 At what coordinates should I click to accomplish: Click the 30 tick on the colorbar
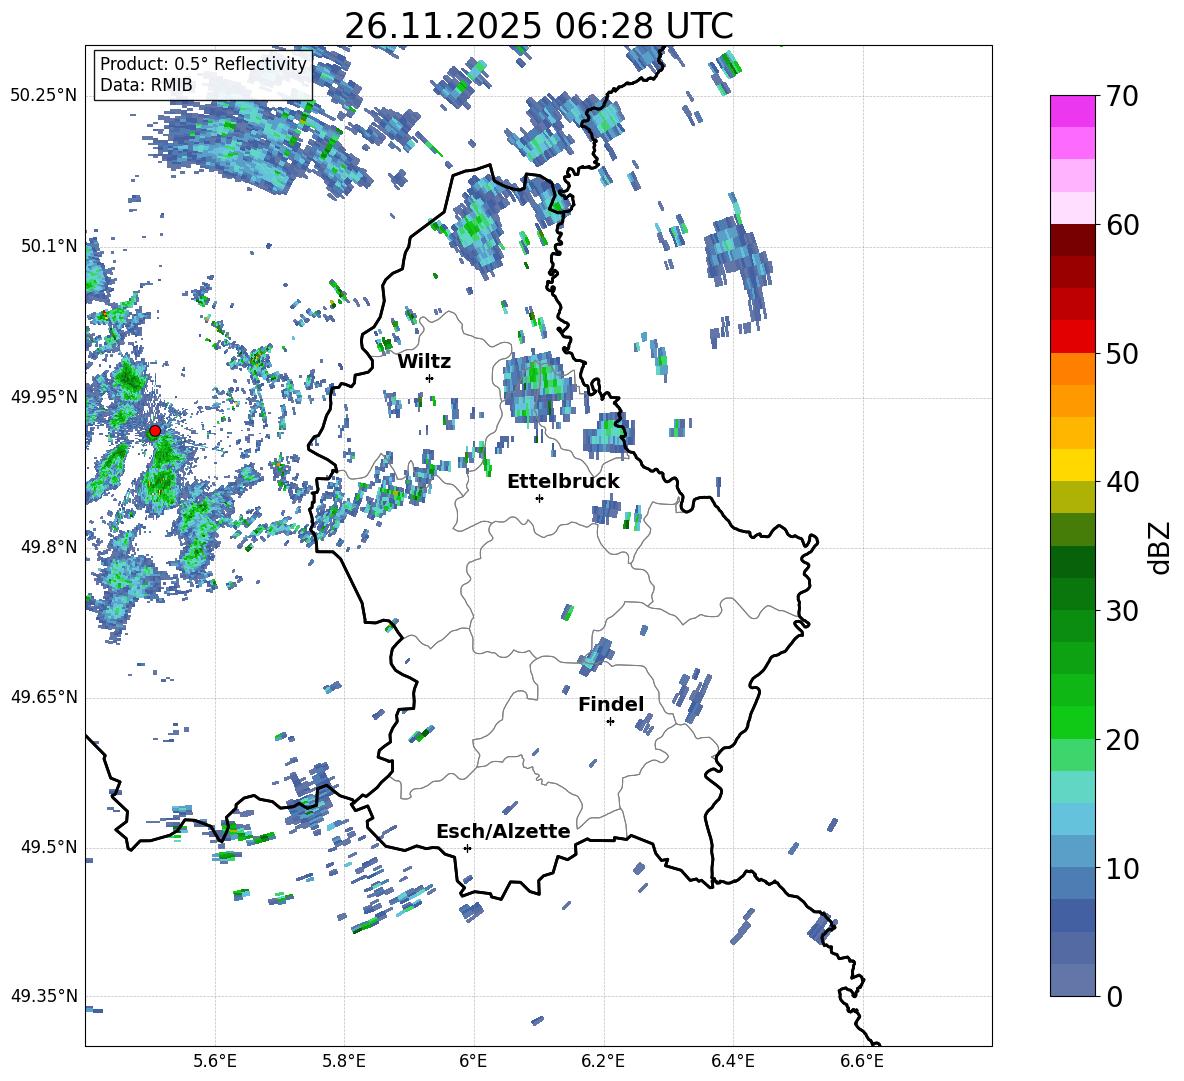1122,611
